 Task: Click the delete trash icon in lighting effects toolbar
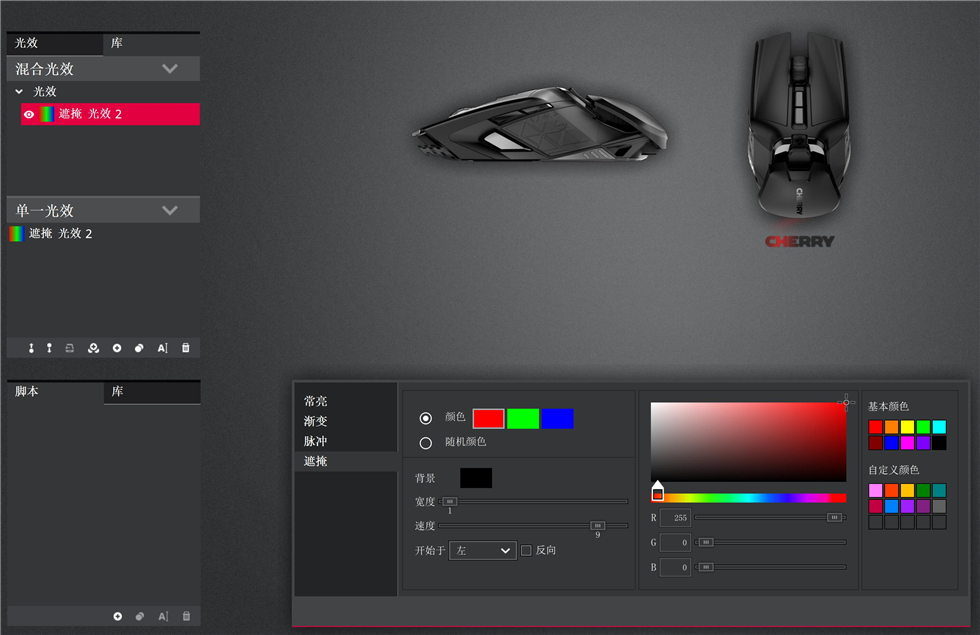(x=185, y=348)
